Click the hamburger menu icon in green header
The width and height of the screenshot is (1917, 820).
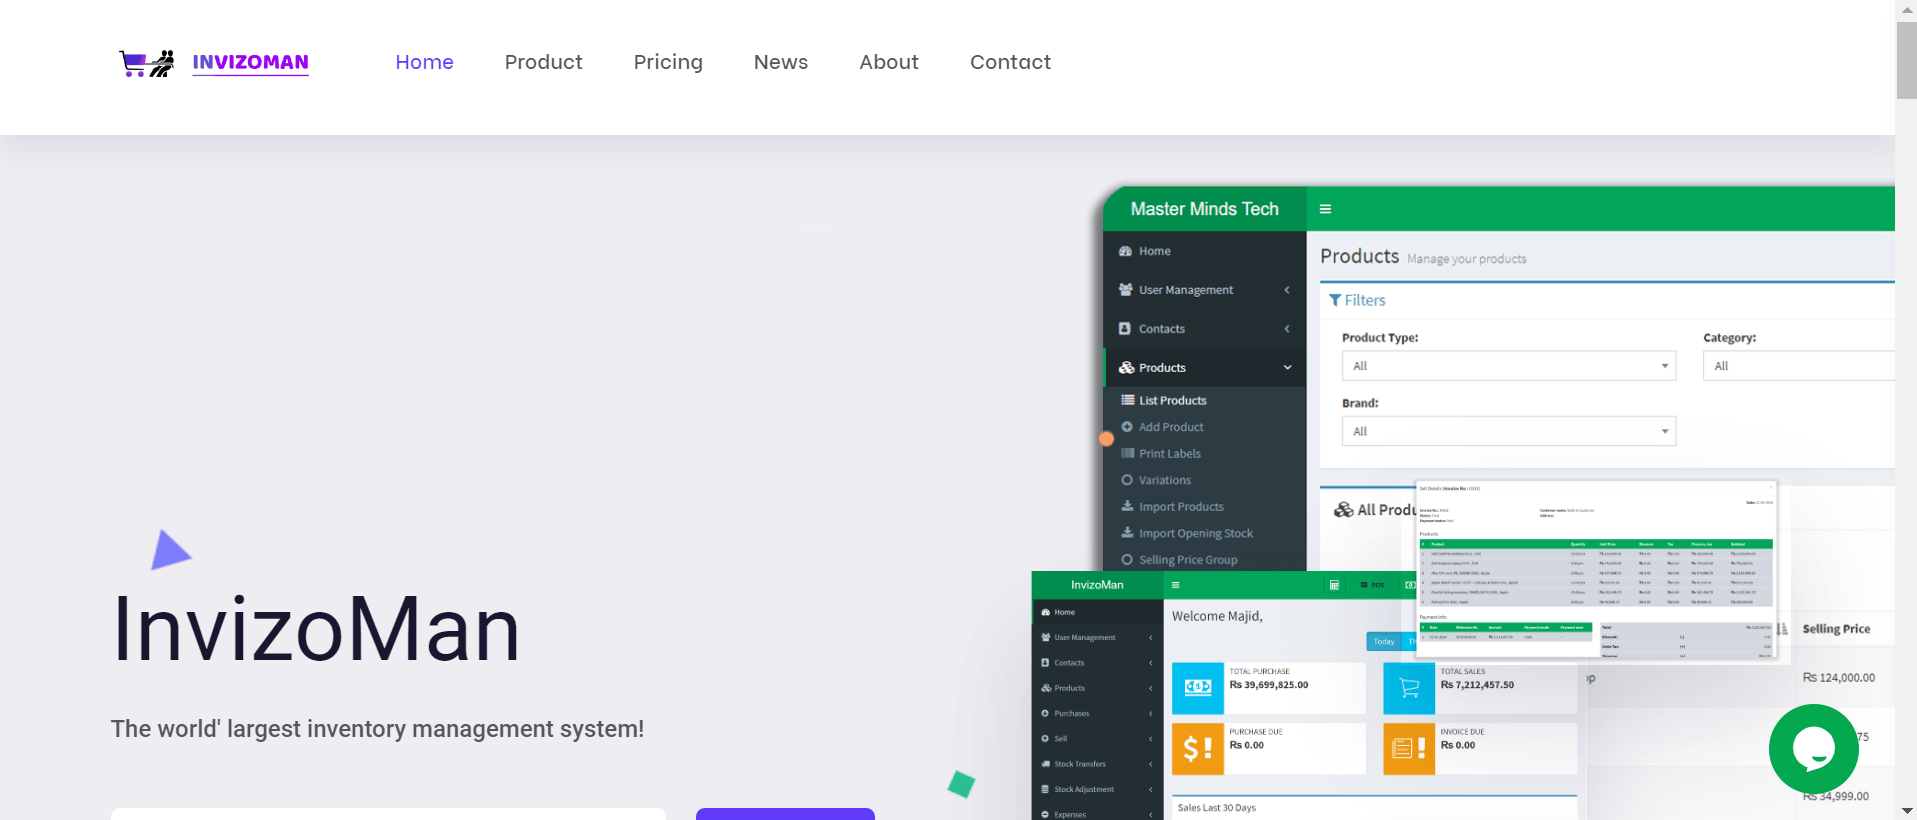click(x=1325, y=209)
